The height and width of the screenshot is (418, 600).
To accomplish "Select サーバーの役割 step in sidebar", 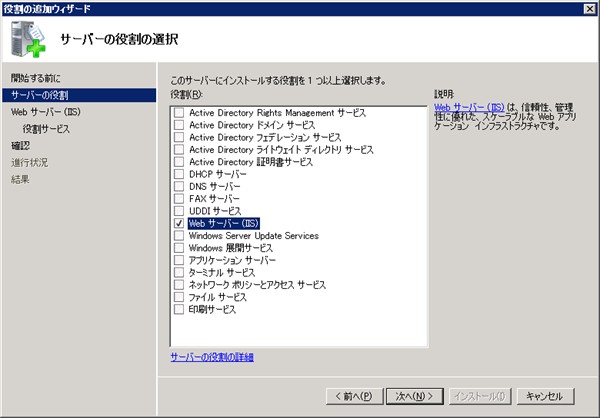I will pos(79,95).
